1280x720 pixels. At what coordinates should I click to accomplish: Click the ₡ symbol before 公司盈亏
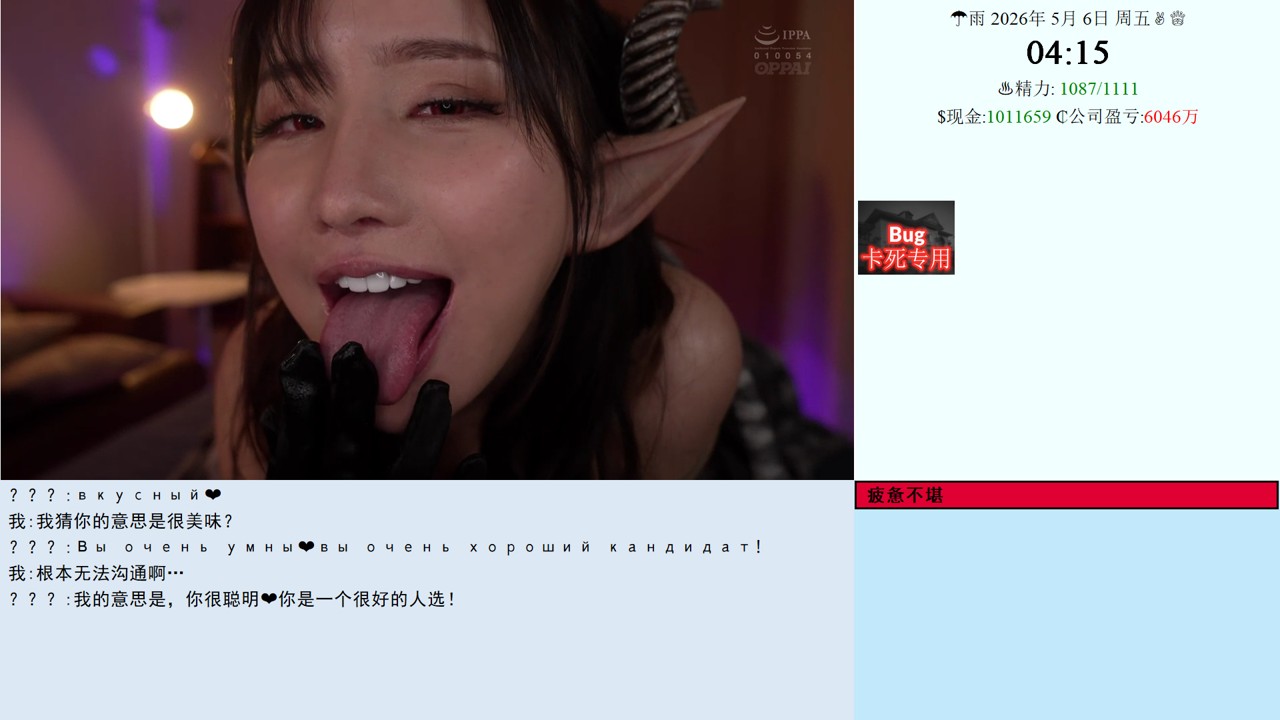[x=1061, y=117]
